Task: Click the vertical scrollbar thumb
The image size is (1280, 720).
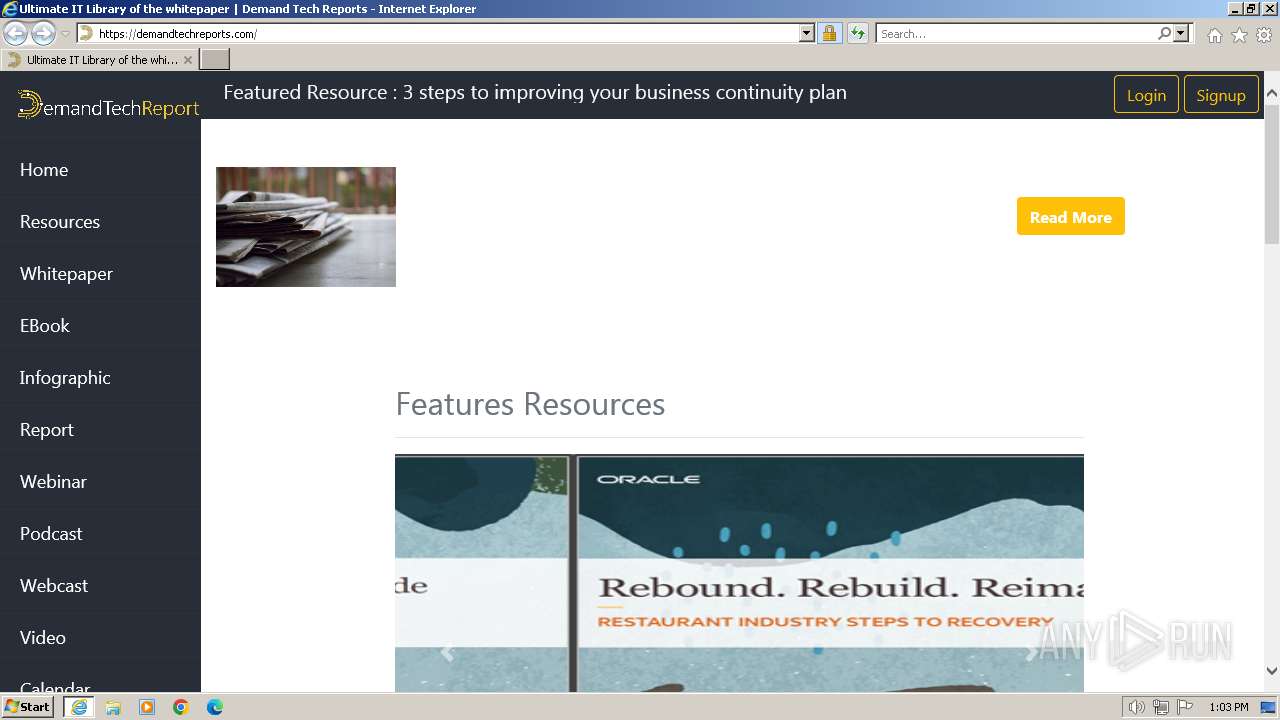Action: pos(1272,172)
